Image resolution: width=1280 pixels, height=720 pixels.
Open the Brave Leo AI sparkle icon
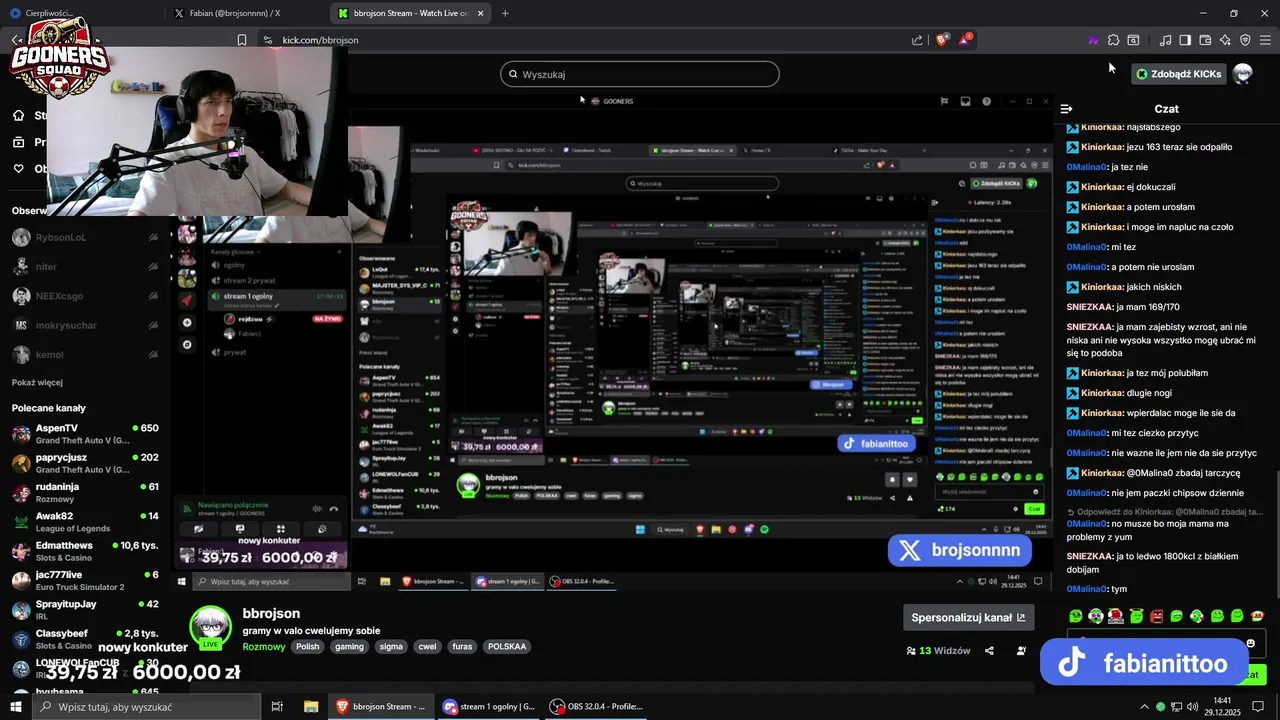(1225, 40)
